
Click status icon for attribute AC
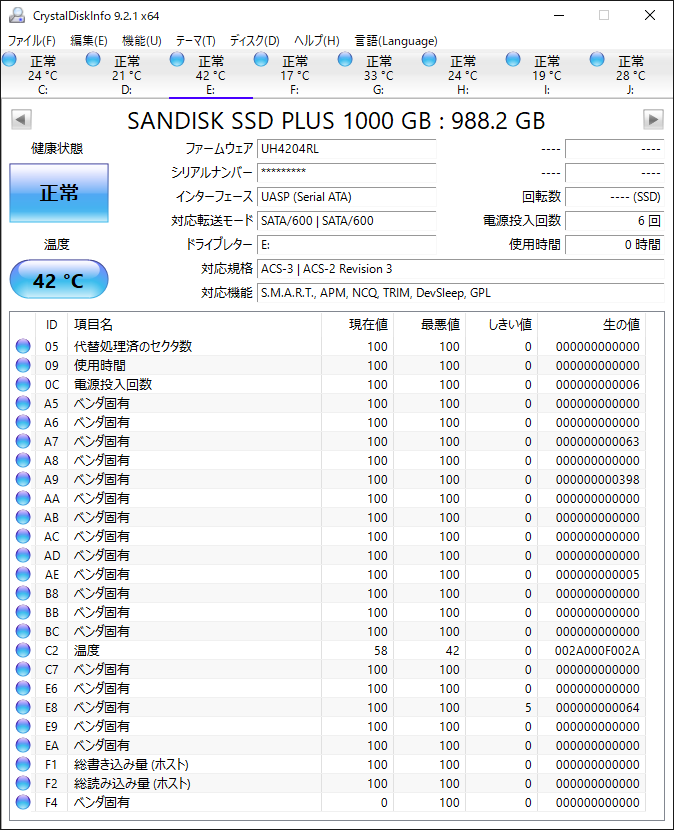point(23,536)
